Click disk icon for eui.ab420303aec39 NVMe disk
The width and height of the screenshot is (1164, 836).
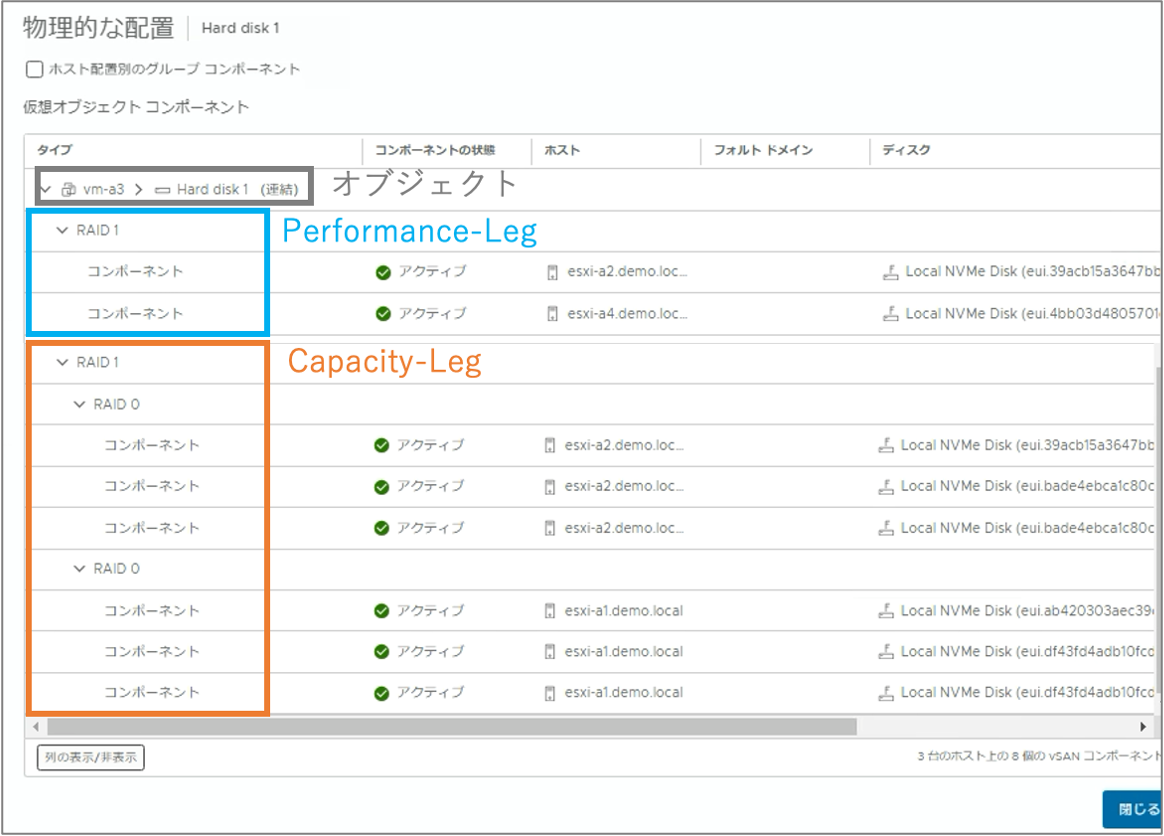(886, 611)
